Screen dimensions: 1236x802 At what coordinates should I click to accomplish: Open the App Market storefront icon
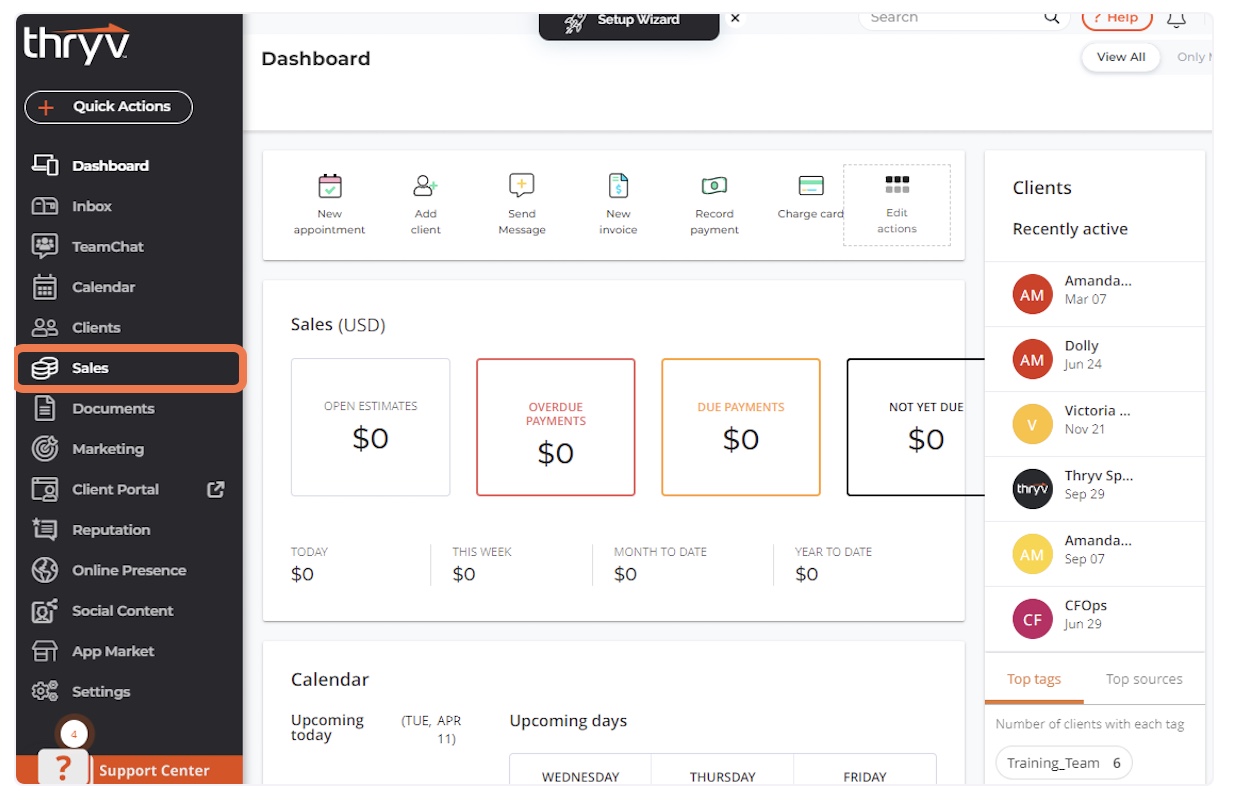point(45,651)
